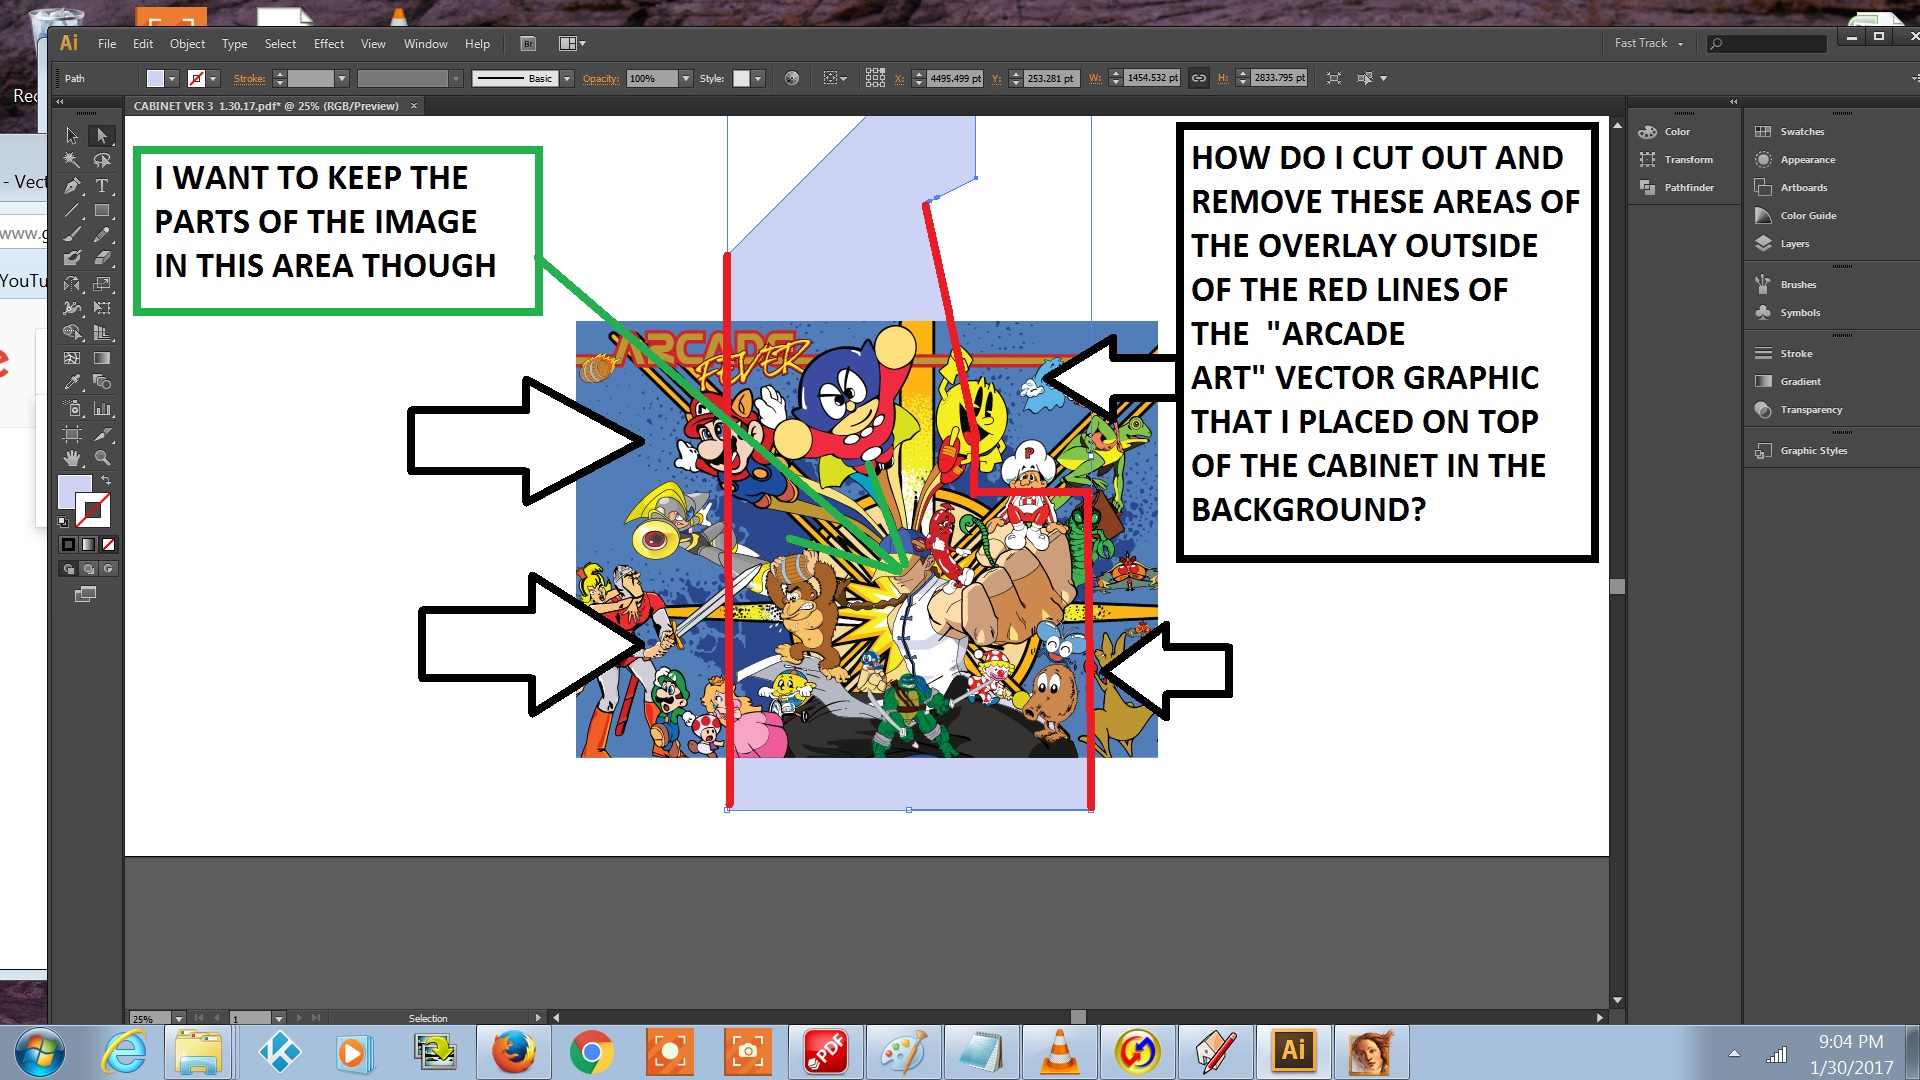Select the Paintbrush tool

coord(72,234)
